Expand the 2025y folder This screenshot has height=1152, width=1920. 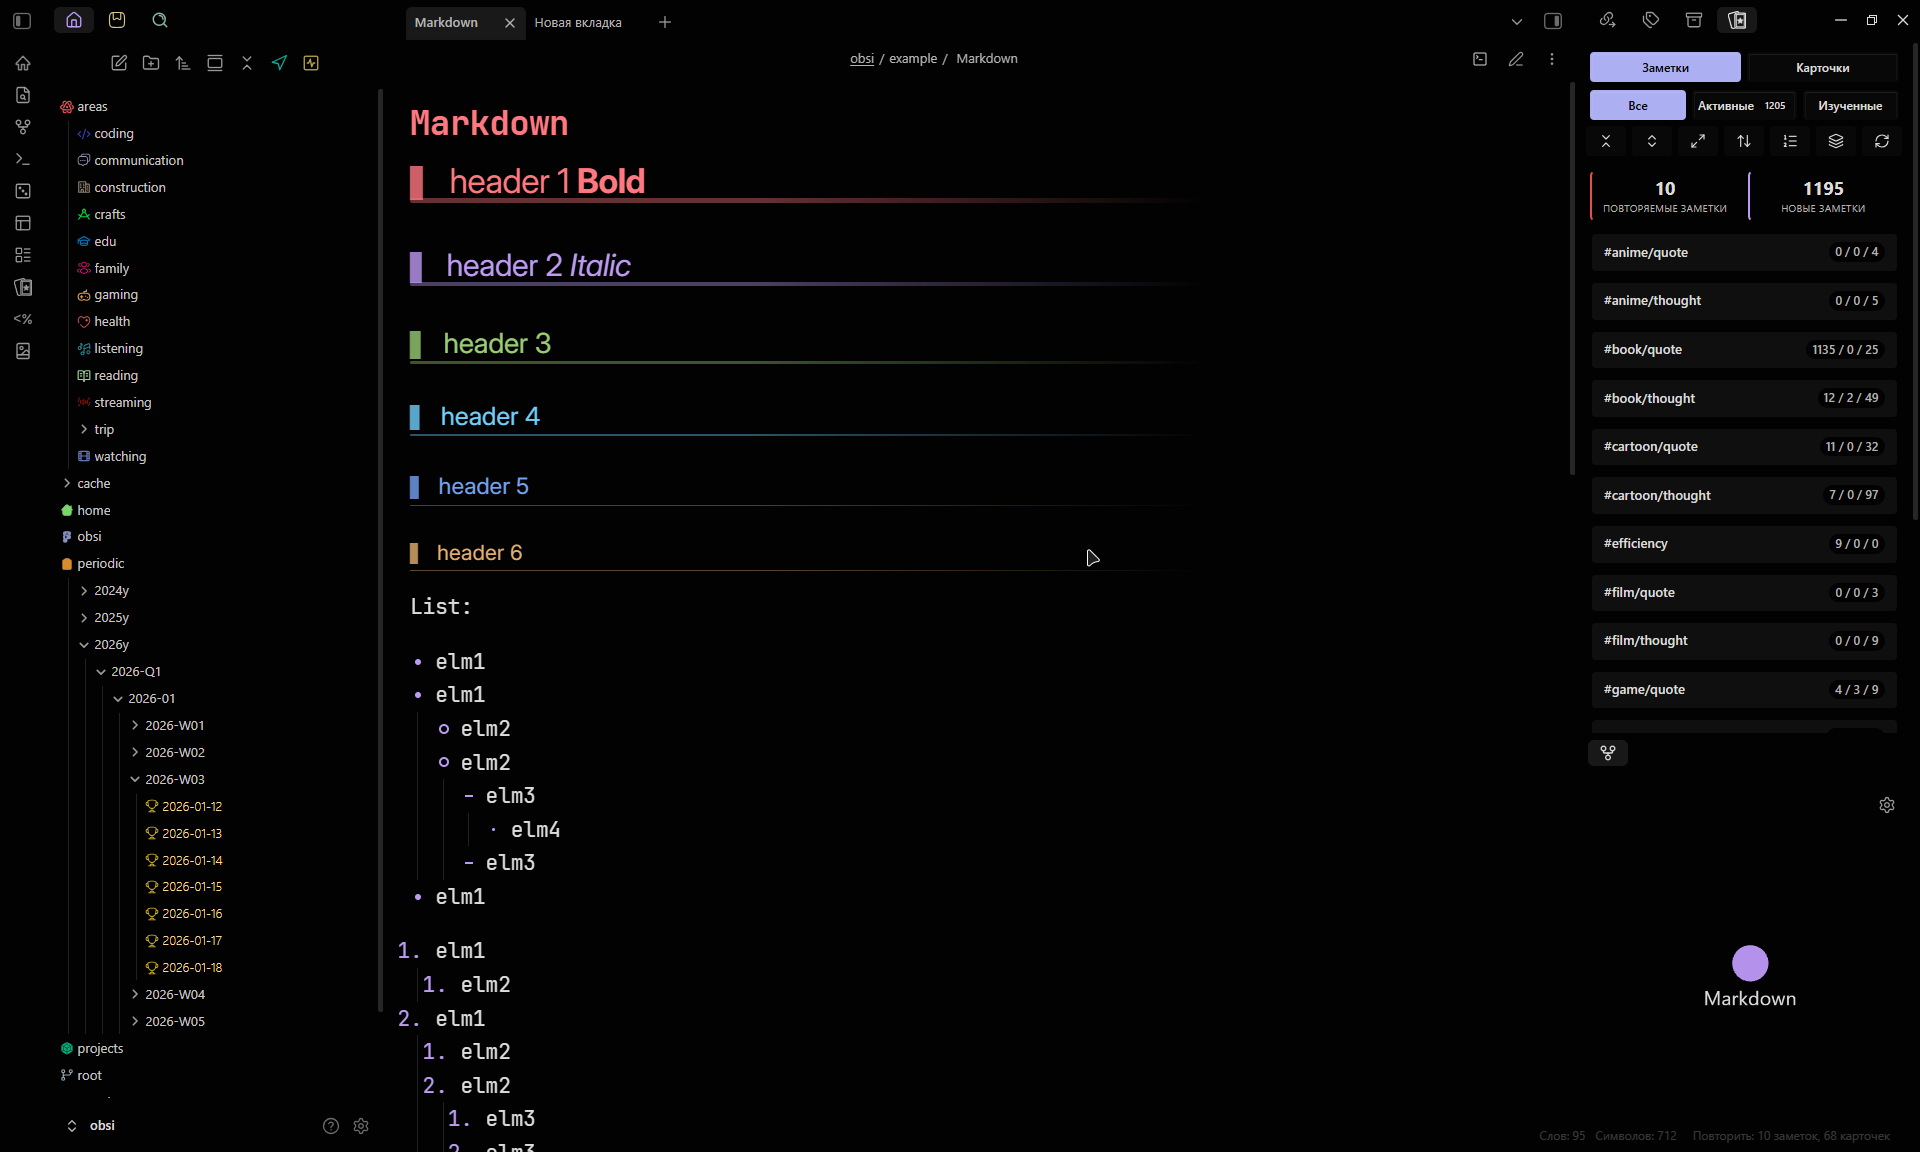(84, 618)
